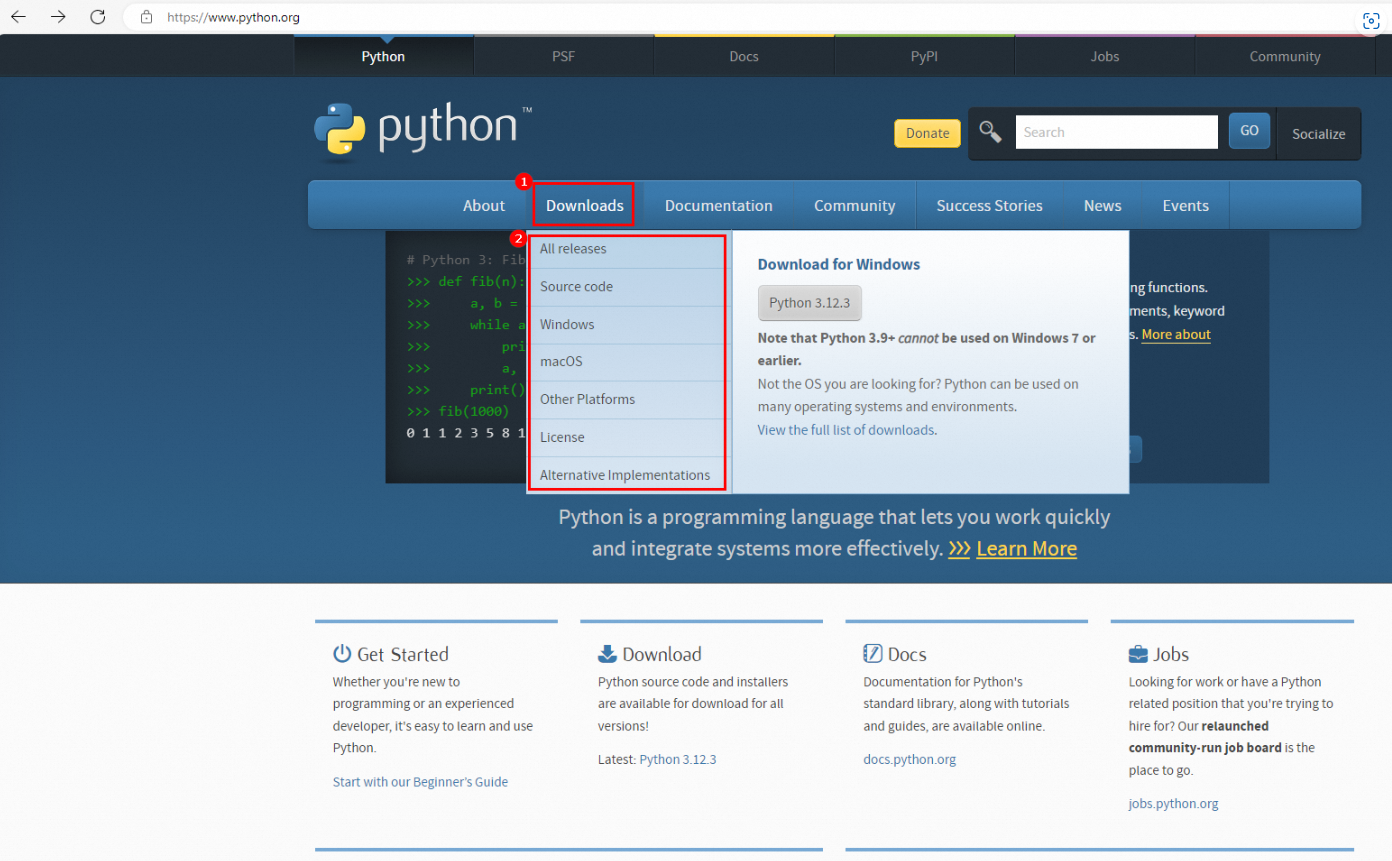Go forward with the browser forward arrow

[58, 17]
